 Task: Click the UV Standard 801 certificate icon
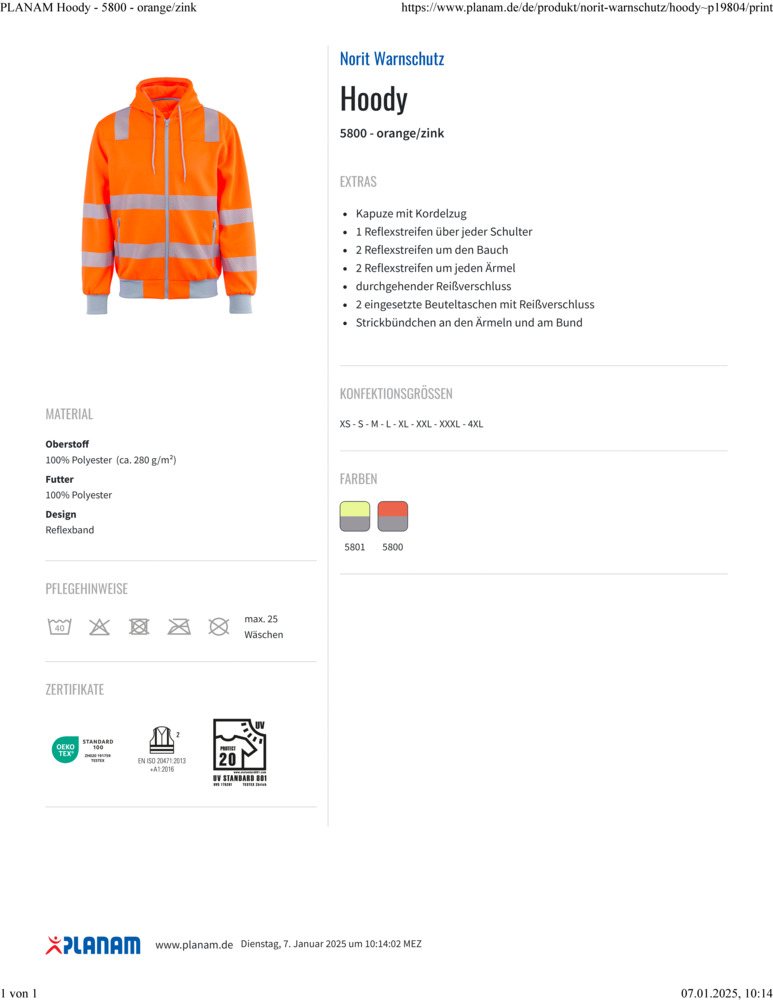(x=240, y=753)
